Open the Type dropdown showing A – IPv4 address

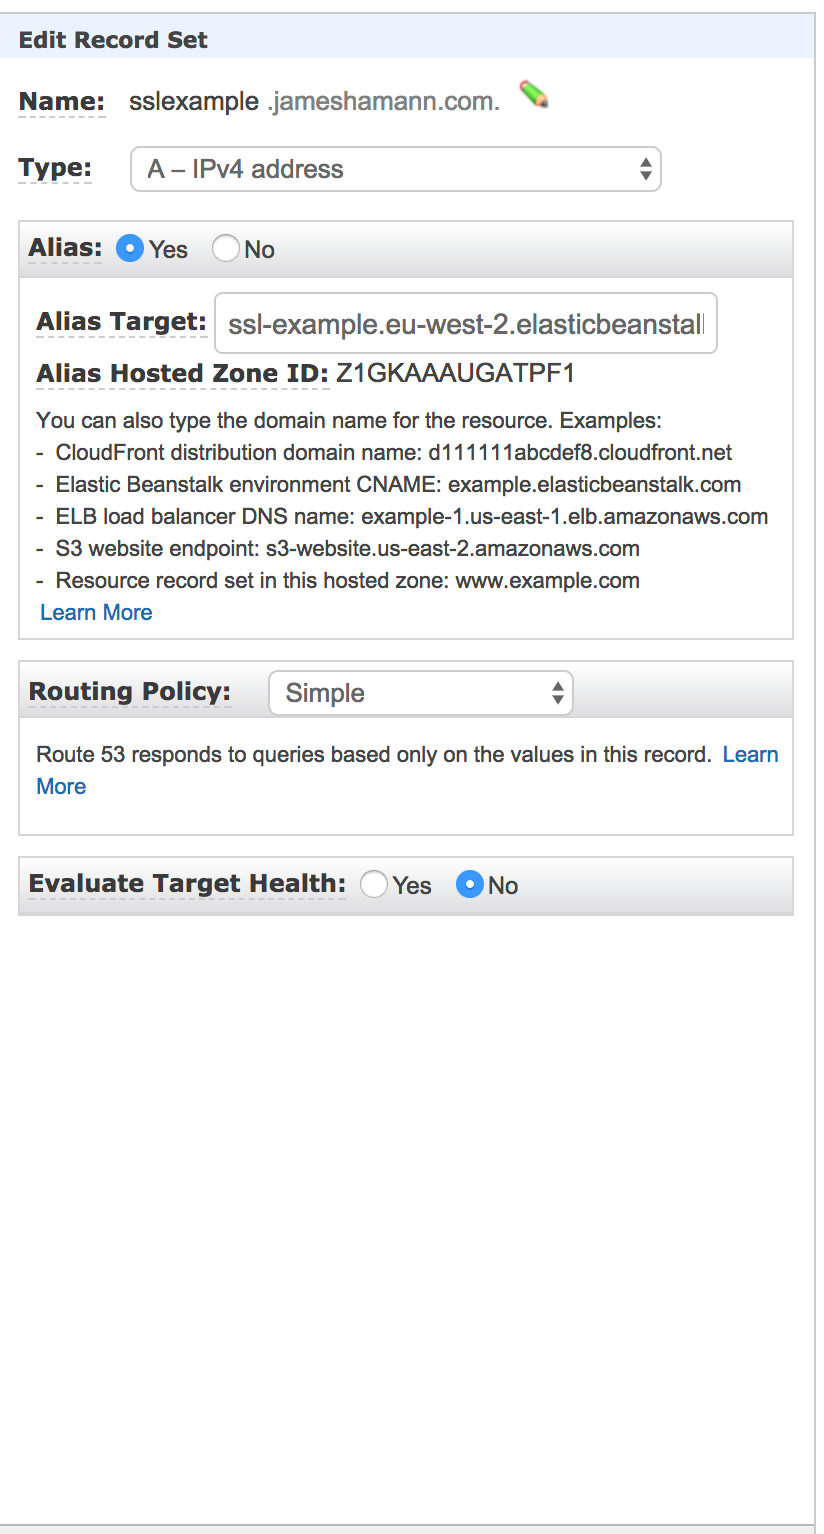tap(396, 169)
